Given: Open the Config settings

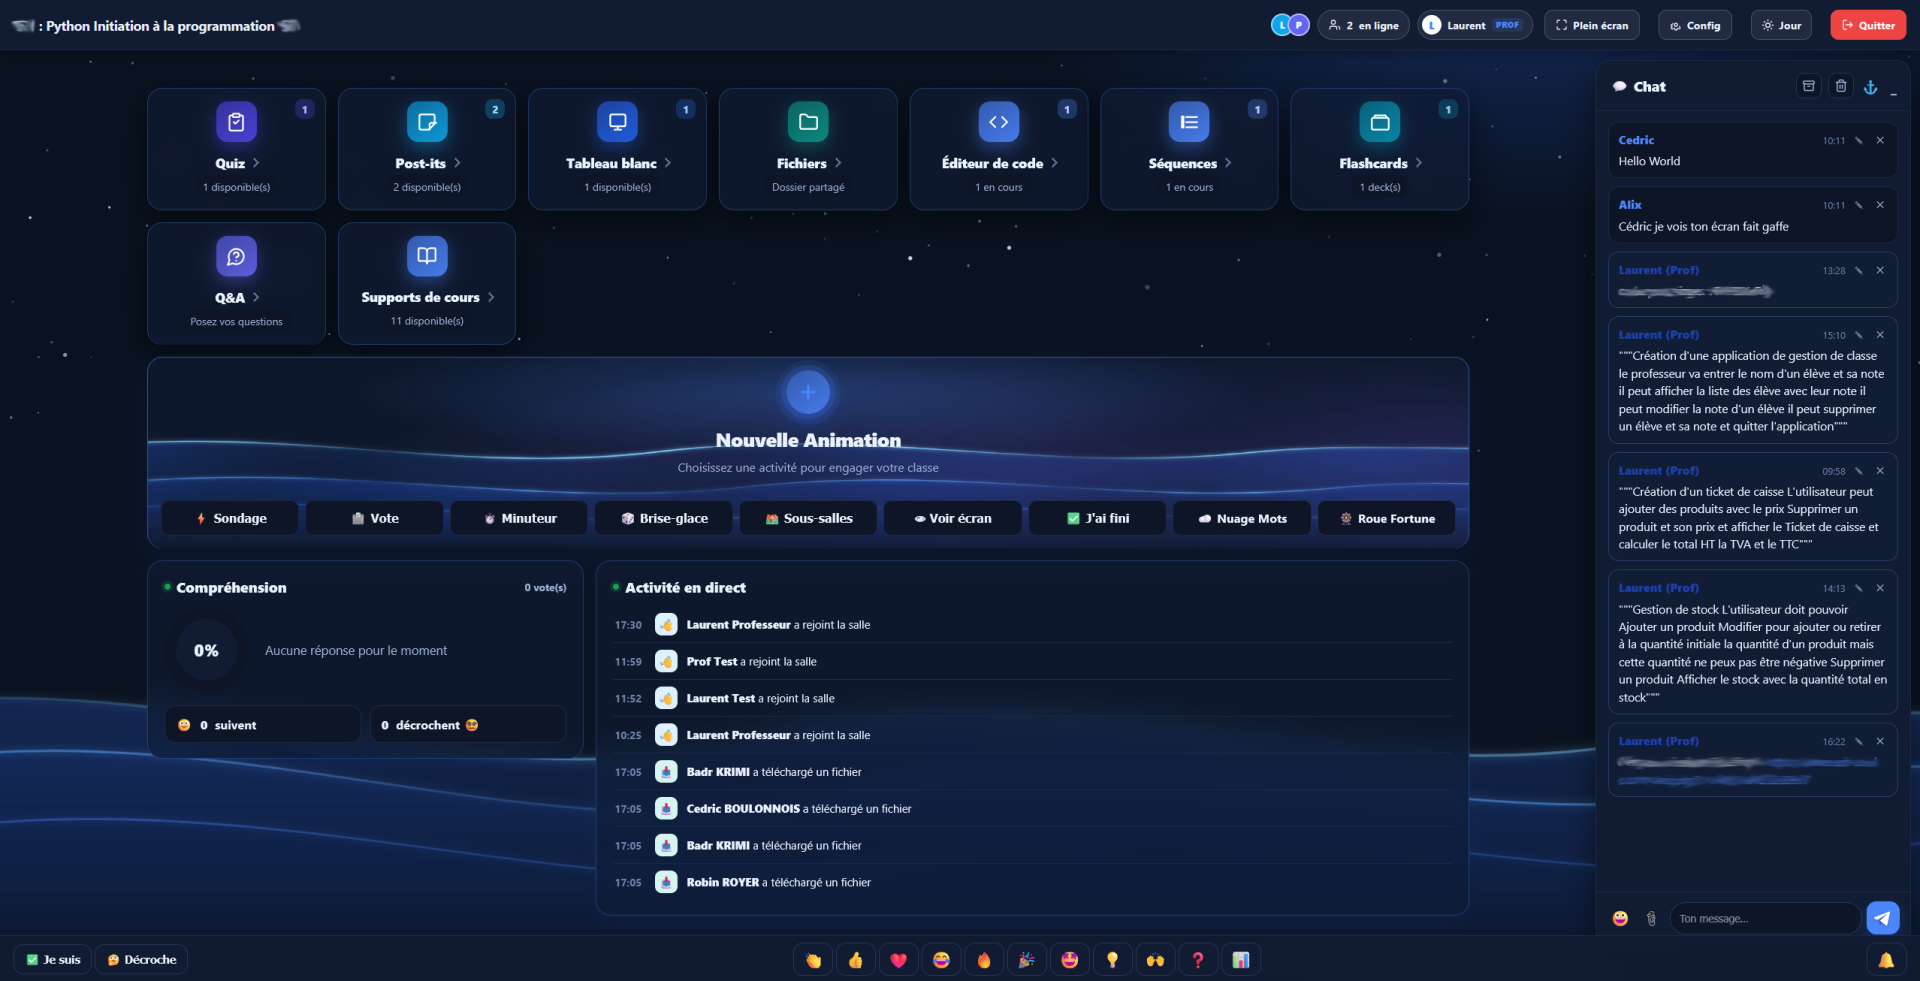Looking at the screenshot, I should tap(1695, 25).
